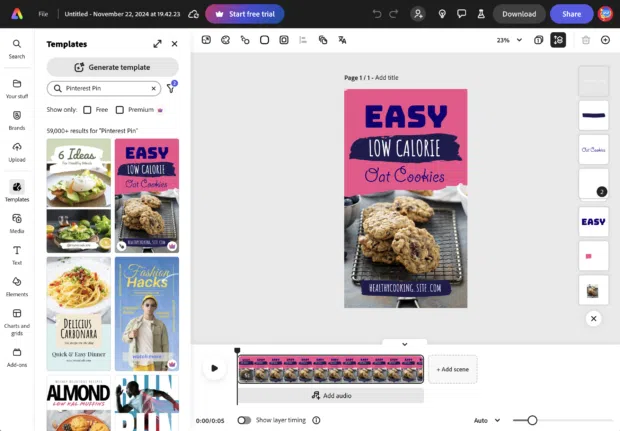Expand the Templates panel to full view
This screenshot has width=620, height=431.
157,44
